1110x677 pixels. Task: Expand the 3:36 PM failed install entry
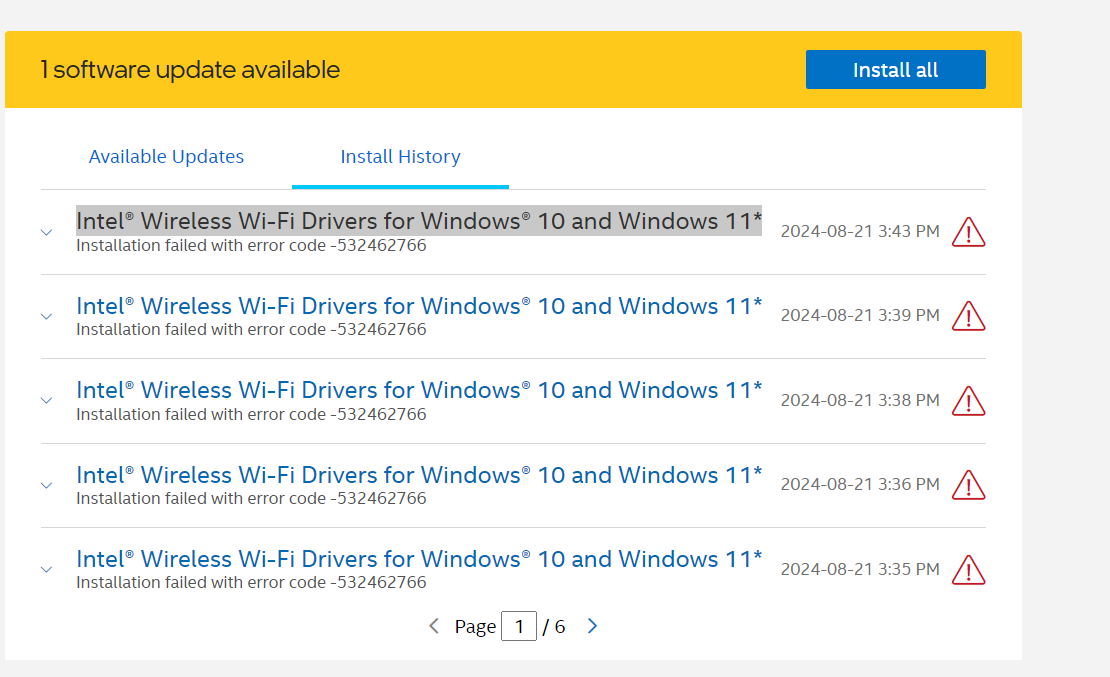pyautogui.click(x=46, y=485)
